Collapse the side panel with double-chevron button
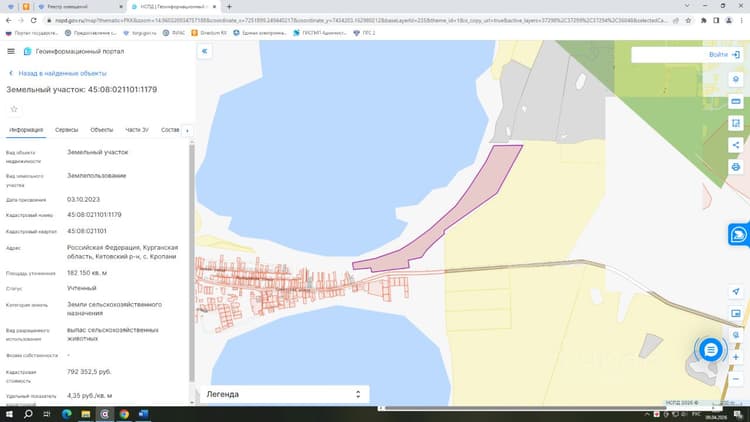The width and height of the screenshot is (750, 422). 205,51
